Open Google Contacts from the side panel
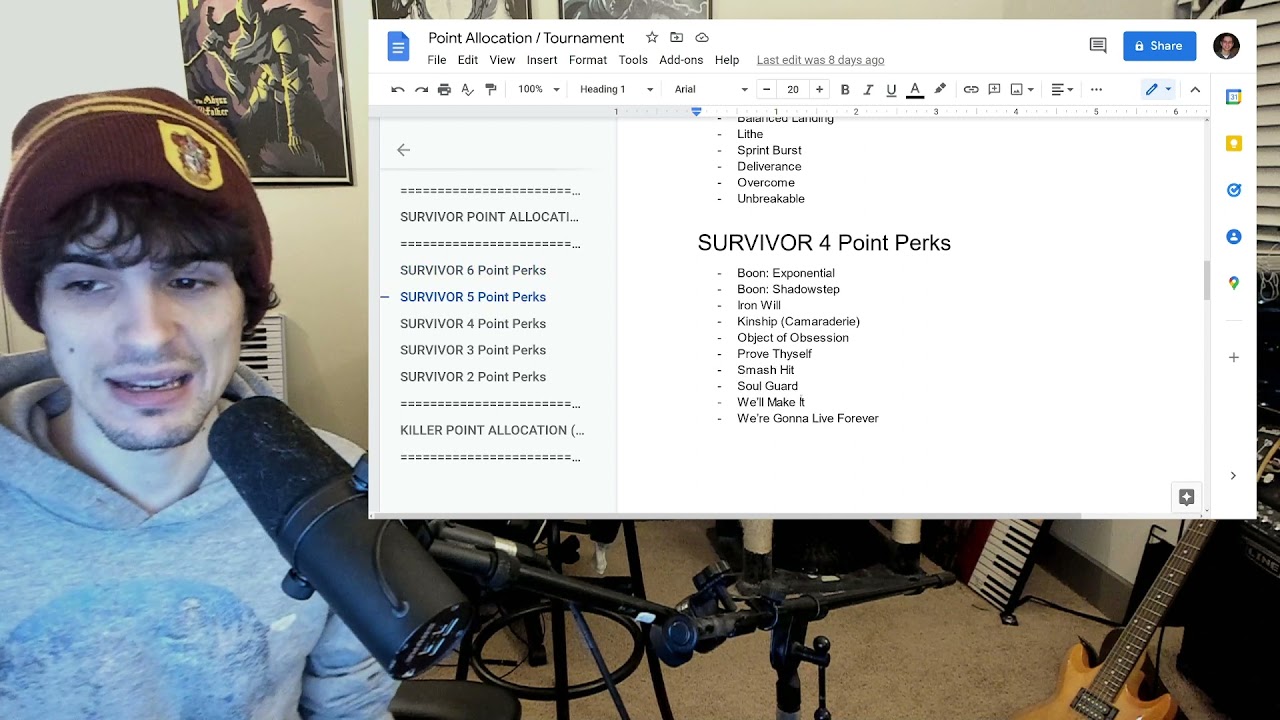Screen dimensions: 1280x720 pos(1233,236)
